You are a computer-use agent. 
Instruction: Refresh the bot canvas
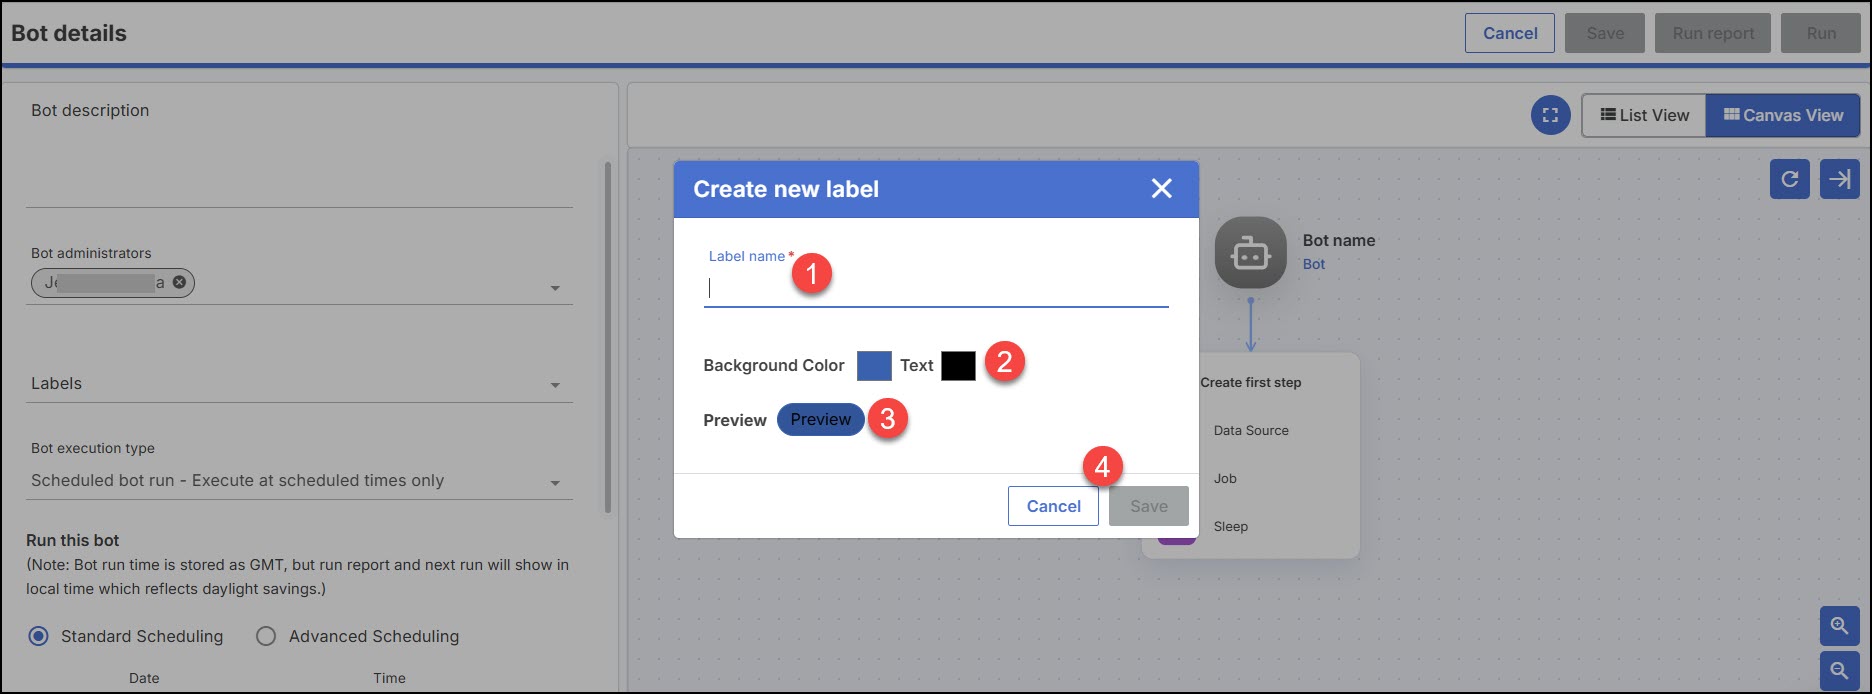point(1790,179)
